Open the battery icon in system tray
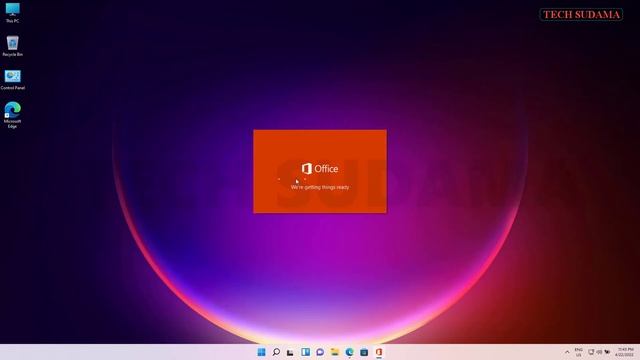Viewport: 640px width, 360px height. pyautogui.click(x=607, y=352)
